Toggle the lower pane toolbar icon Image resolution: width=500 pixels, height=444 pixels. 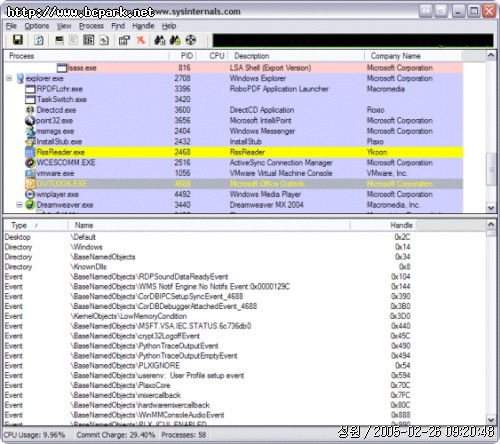coord(88,40)
